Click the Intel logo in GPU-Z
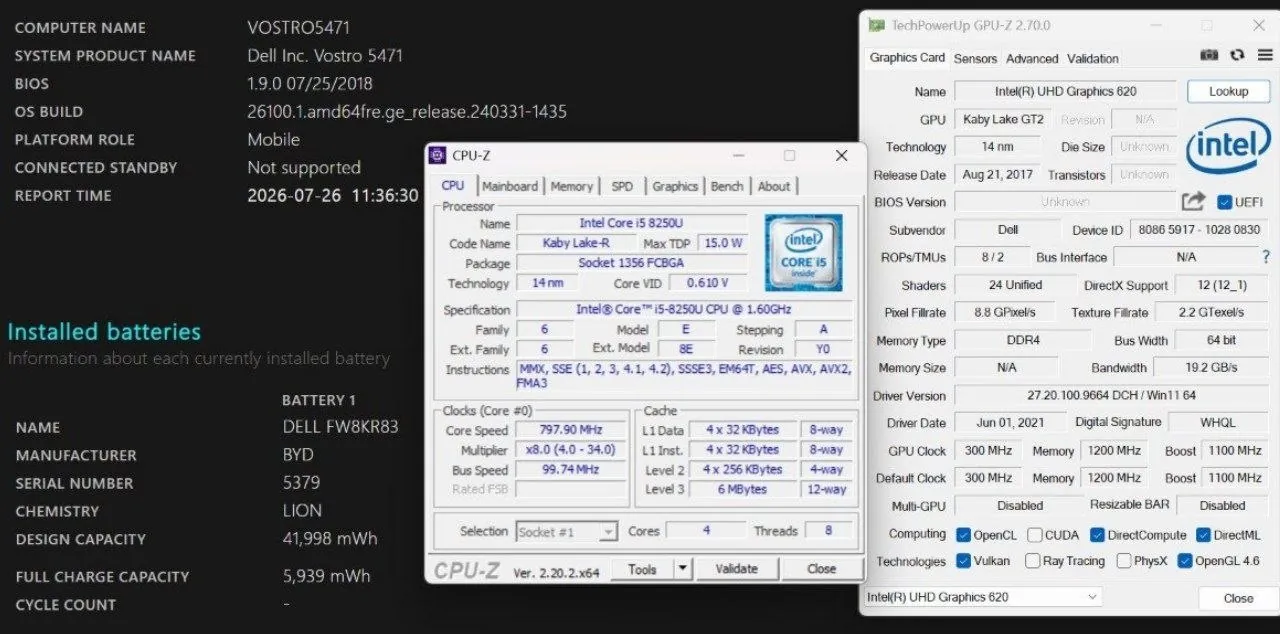The height and width of the screenshot is (634, 1280). 1228,145
